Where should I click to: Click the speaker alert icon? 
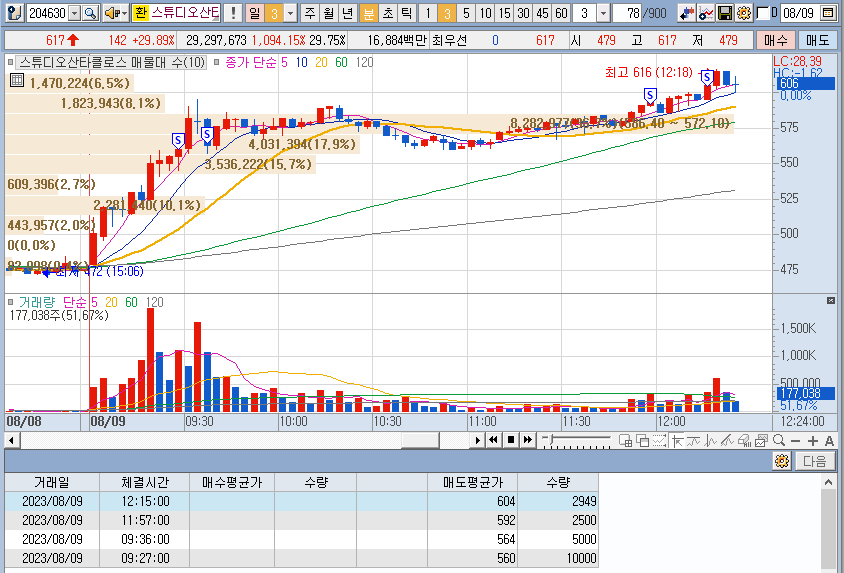[111, 13]
